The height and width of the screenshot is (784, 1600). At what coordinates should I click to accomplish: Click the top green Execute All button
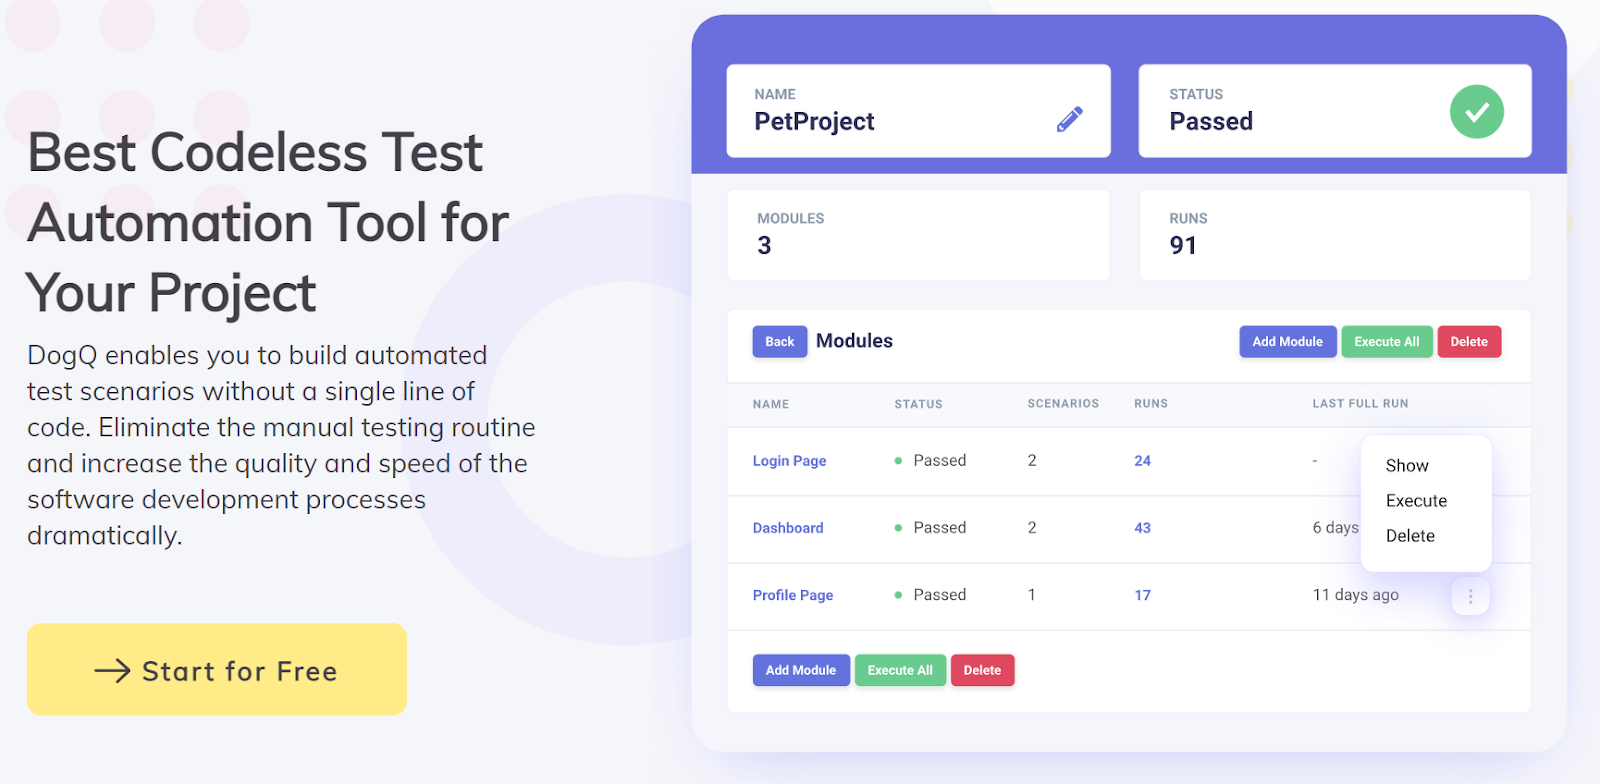(1387, 341)
